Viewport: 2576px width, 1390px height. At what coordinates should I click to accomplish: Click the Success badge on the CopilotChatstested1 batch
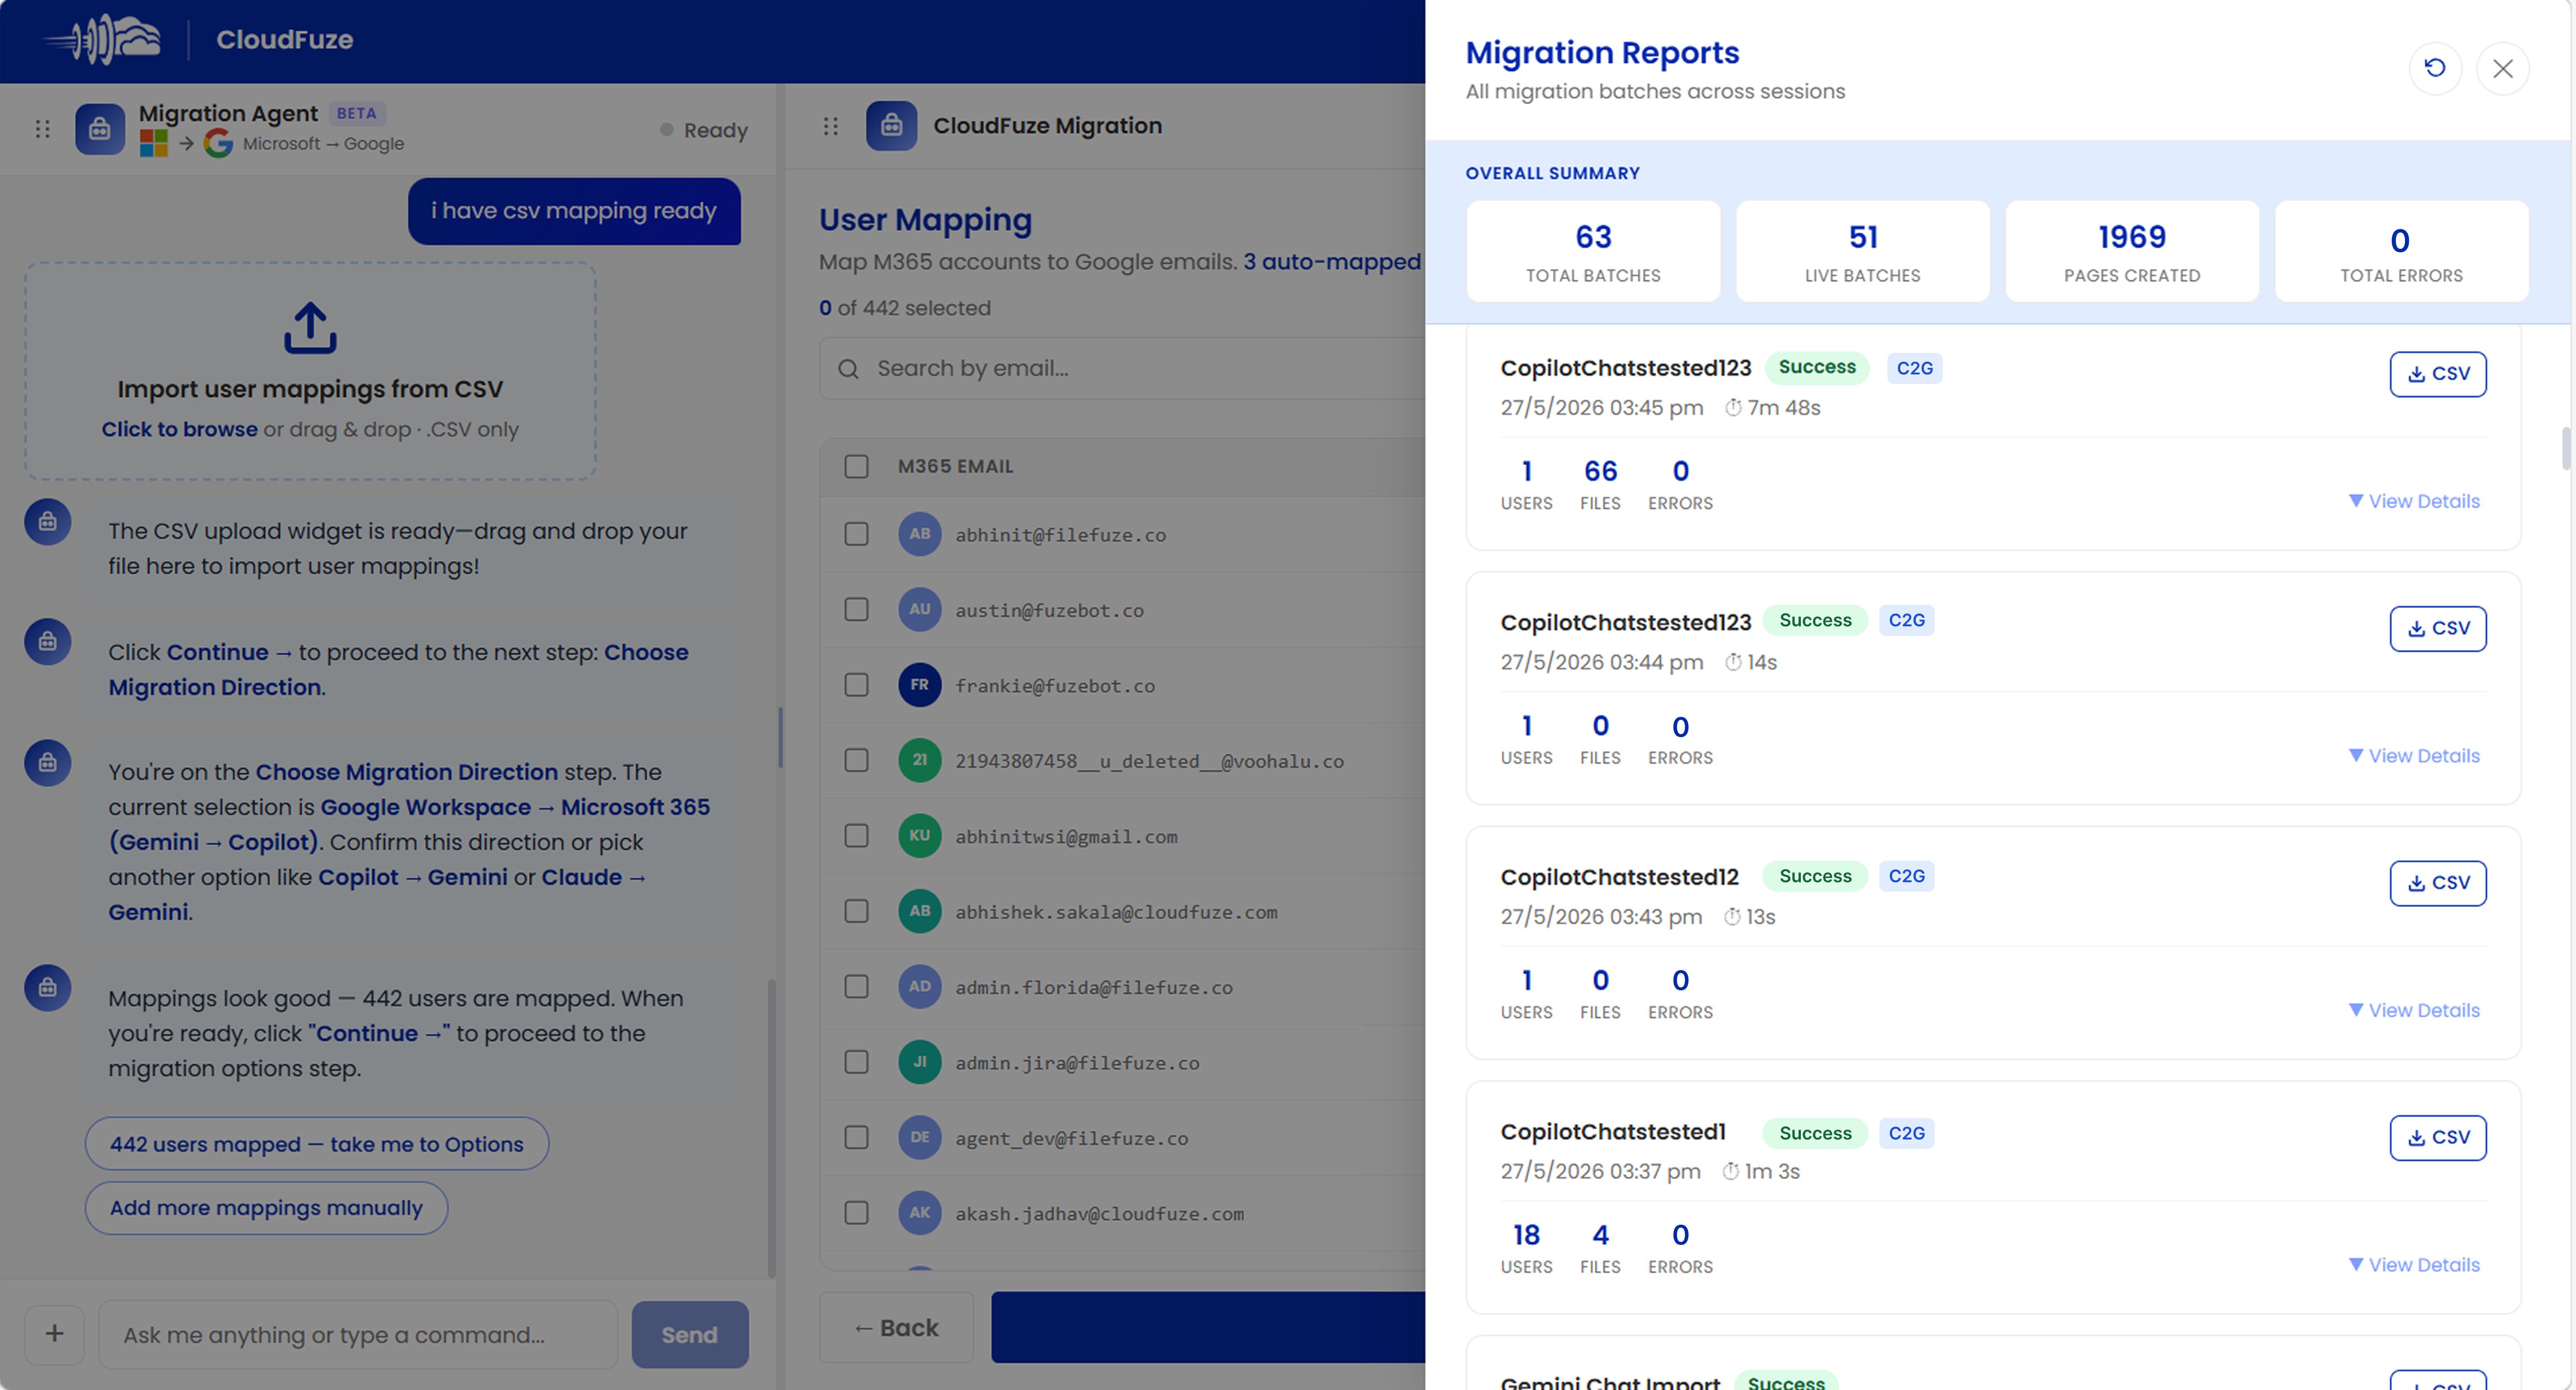(1815, 1133)
